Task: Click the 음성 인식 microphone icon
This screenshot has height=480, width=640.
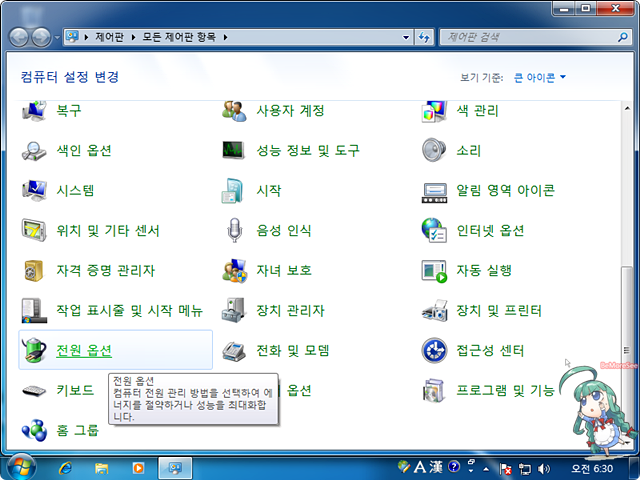Action: (x=235, y=230)
